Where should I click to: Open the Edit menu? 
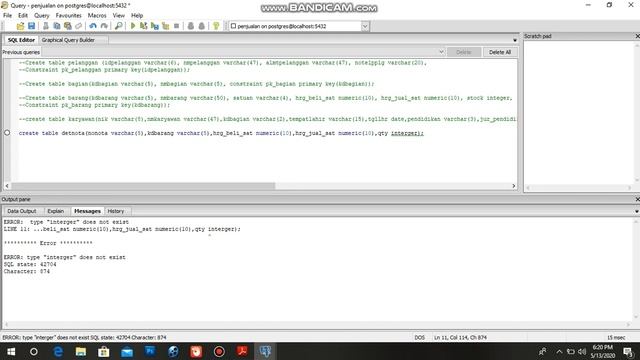tap(23, 16)
